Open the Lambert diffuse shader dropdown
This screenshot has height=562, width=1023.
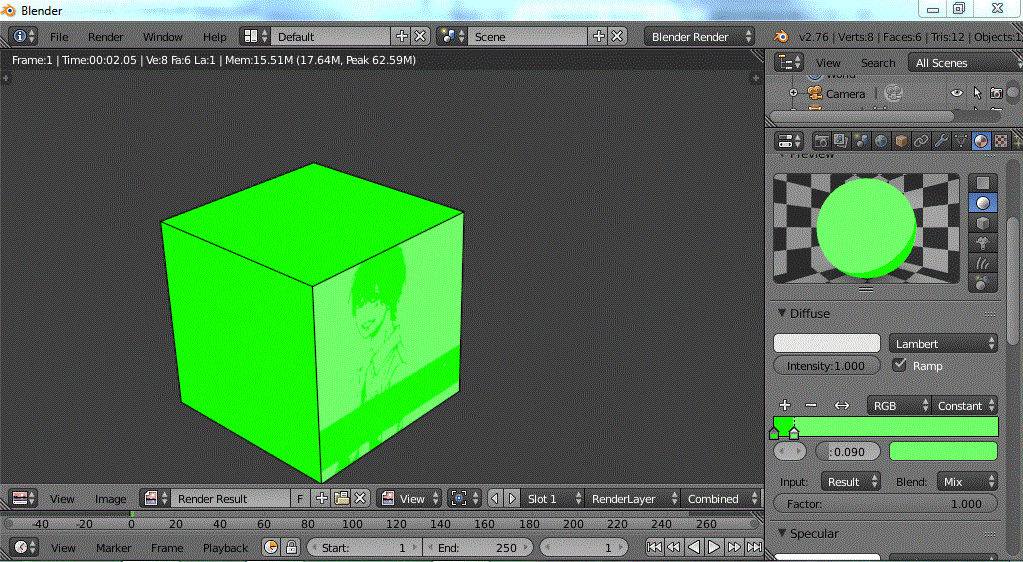(x=943, y=343)
